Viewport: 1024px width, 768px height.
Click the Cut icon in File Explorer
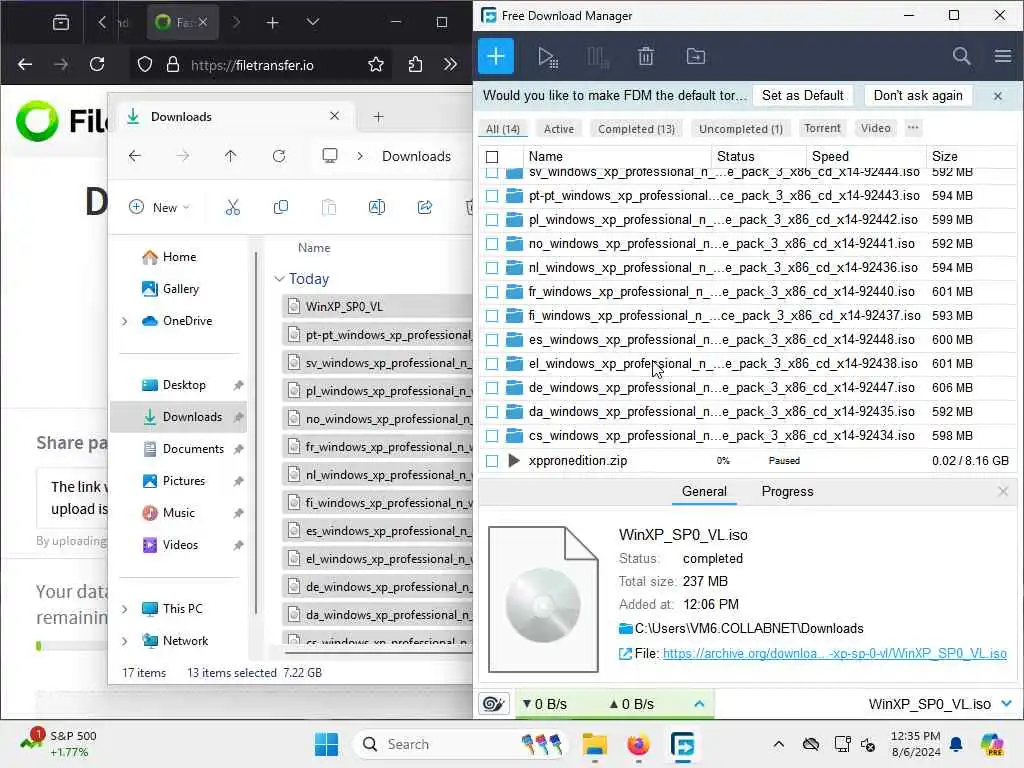(x=232, y=207)
